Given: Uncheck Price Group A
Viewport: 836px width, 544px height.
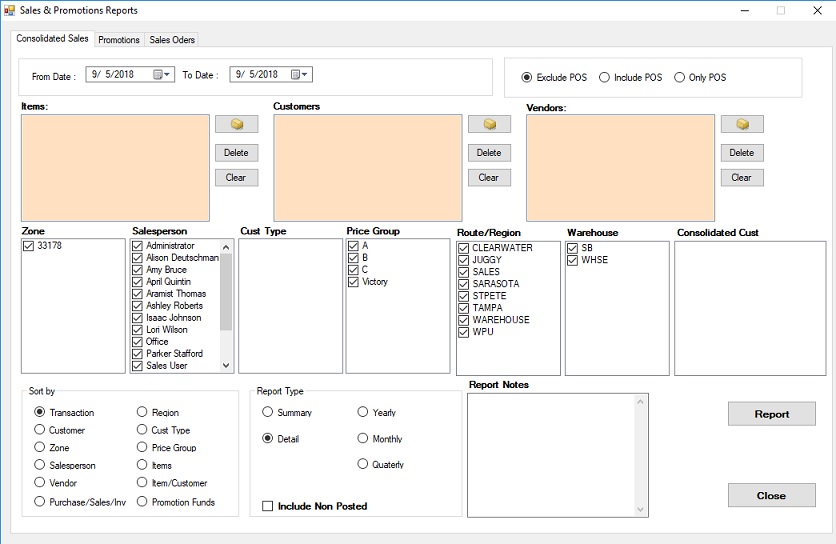Looking at the screenshot, I should click(x=353, y=246).
